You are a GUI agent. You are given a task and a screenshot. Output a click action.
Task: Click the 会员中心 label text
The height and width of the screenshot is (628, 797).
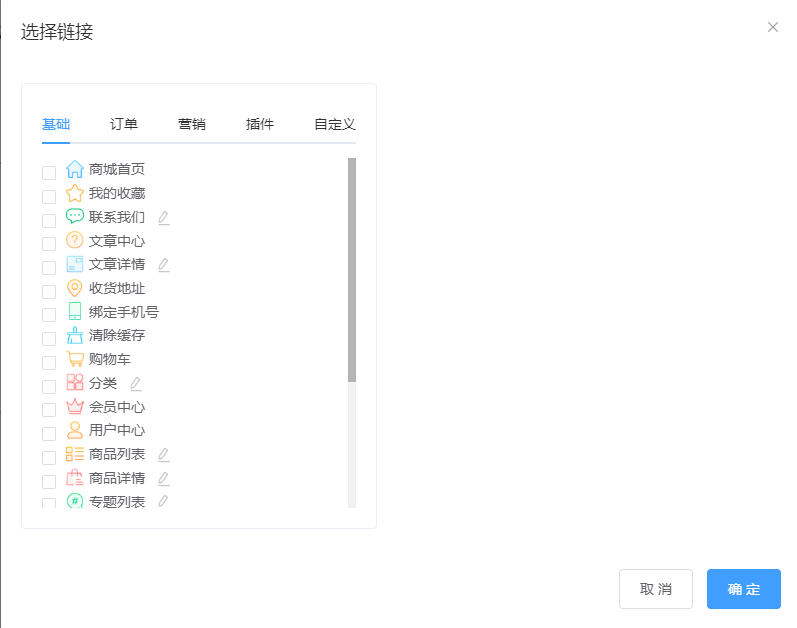(x=117, y=407)
